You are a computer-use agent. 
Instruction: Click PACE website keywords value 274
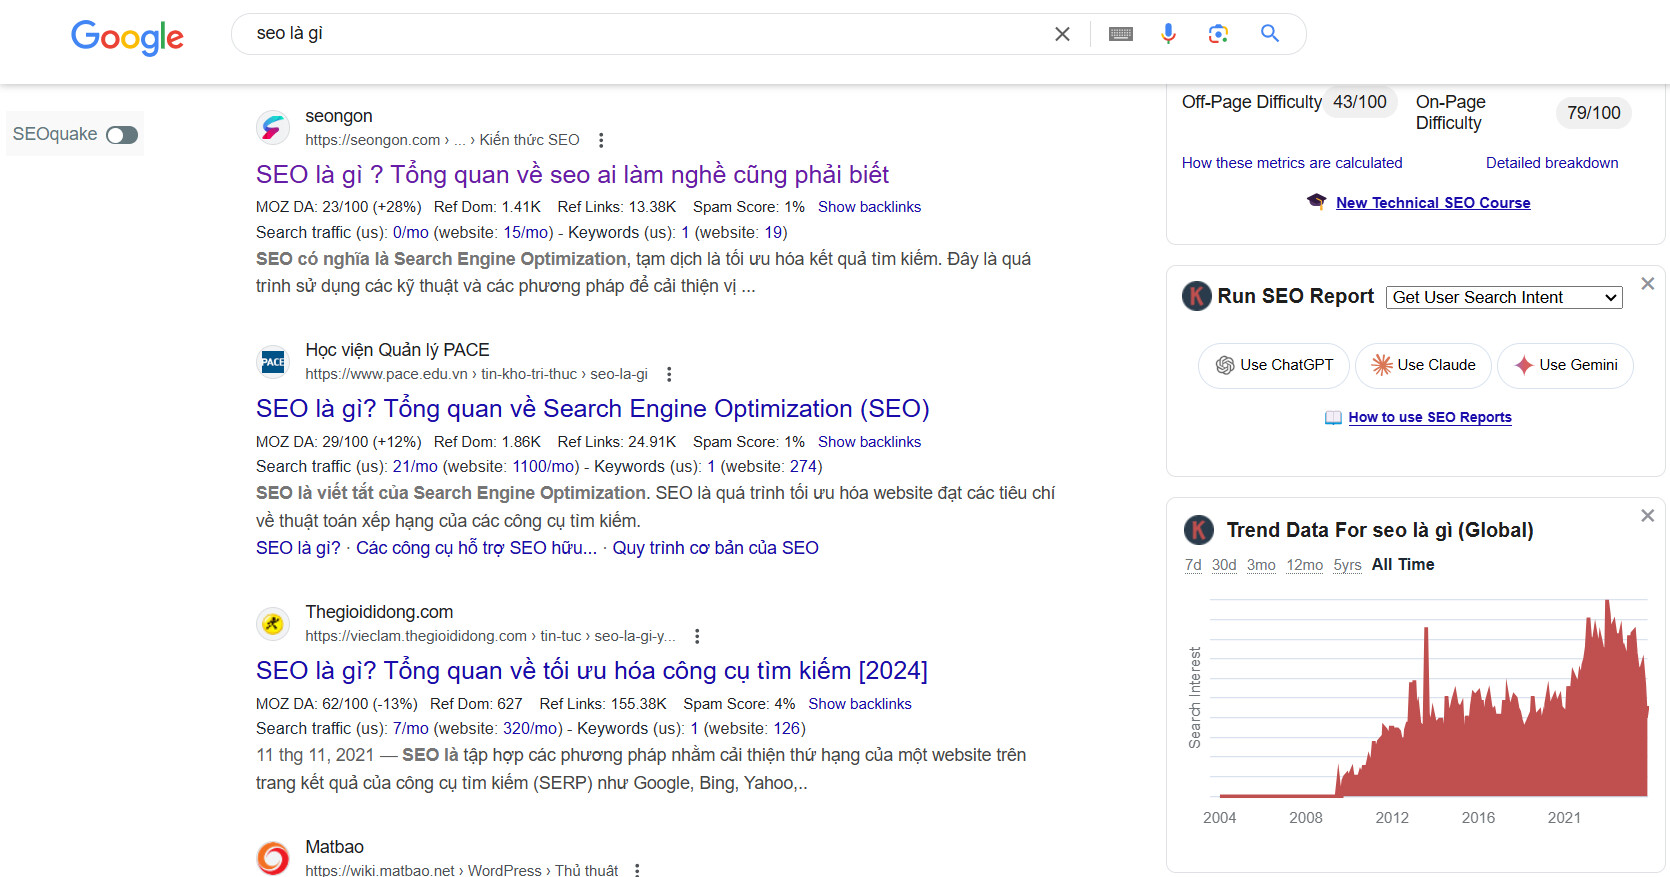point(804,466)
